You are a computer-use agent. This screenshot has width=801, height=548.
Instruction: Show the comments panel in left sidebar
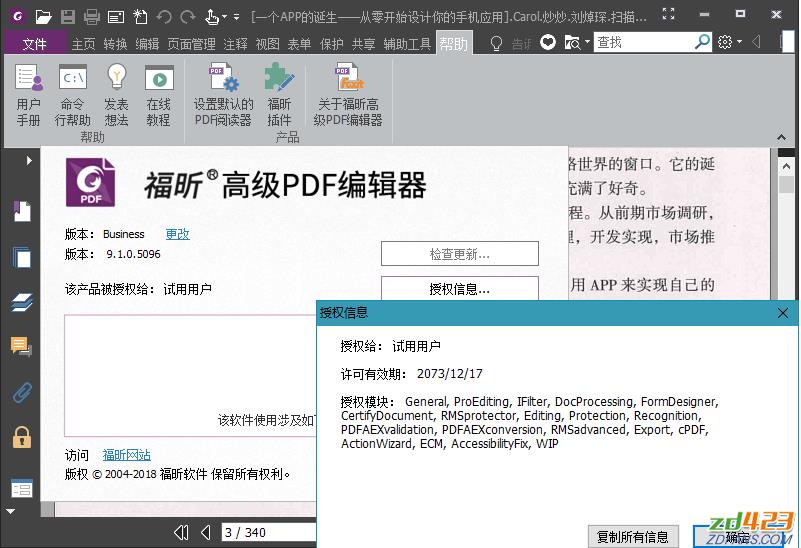pyautogui.click(x=21, y=346)
